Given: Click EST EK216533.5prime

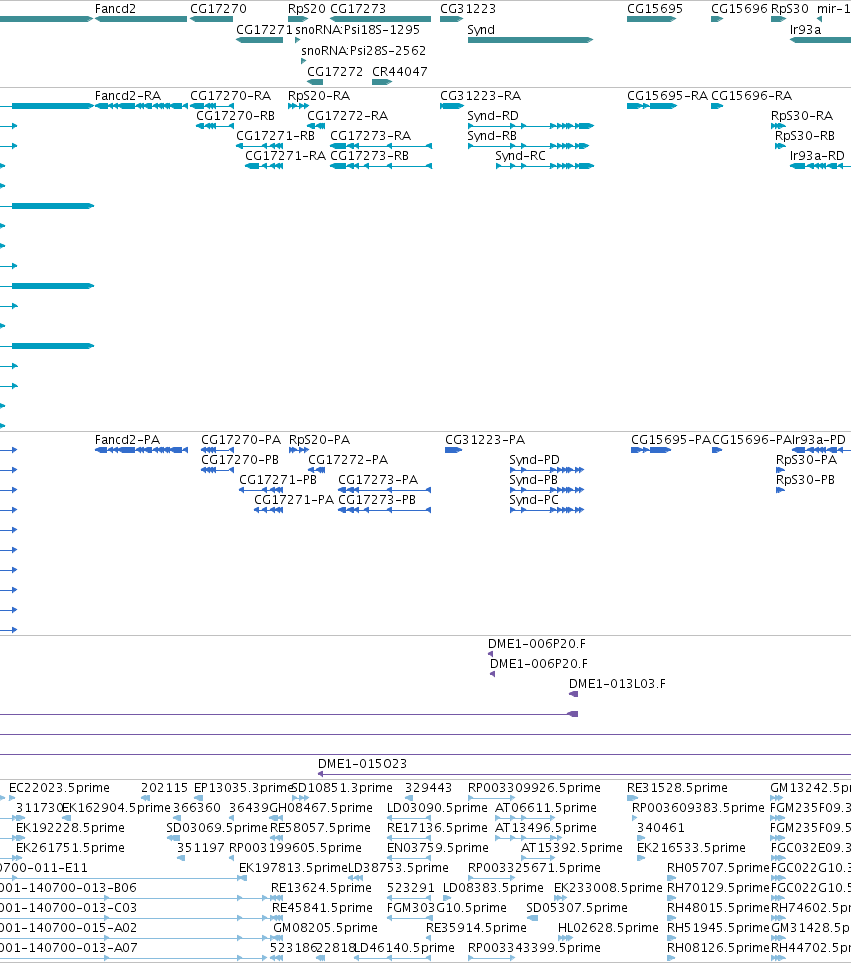Looking at the screenshot, I should coord(691,848).
